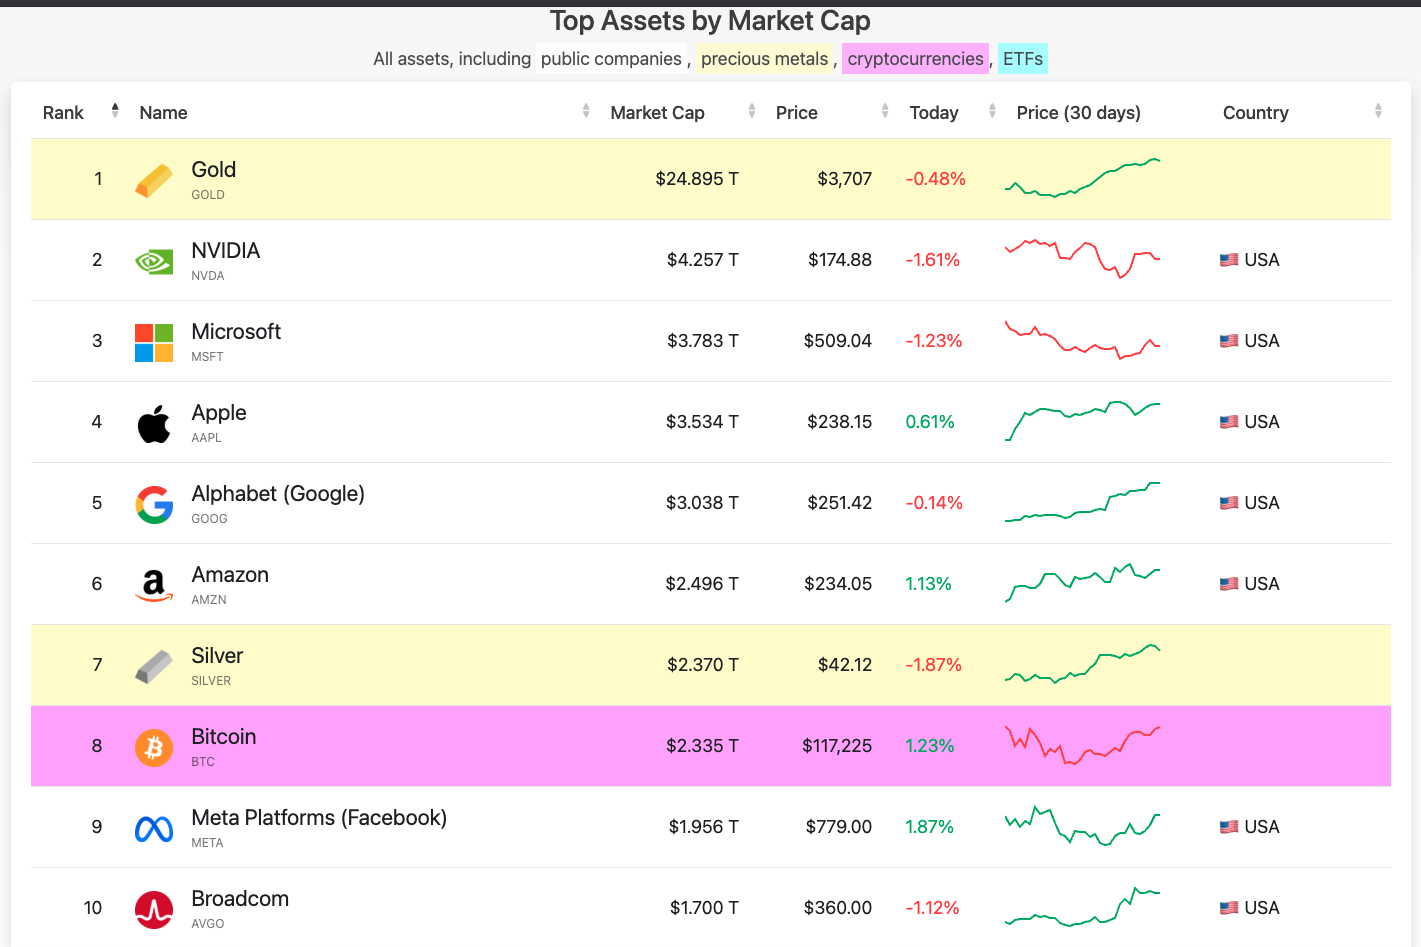Click the 0.61% Apple change value

pos(930,422)
